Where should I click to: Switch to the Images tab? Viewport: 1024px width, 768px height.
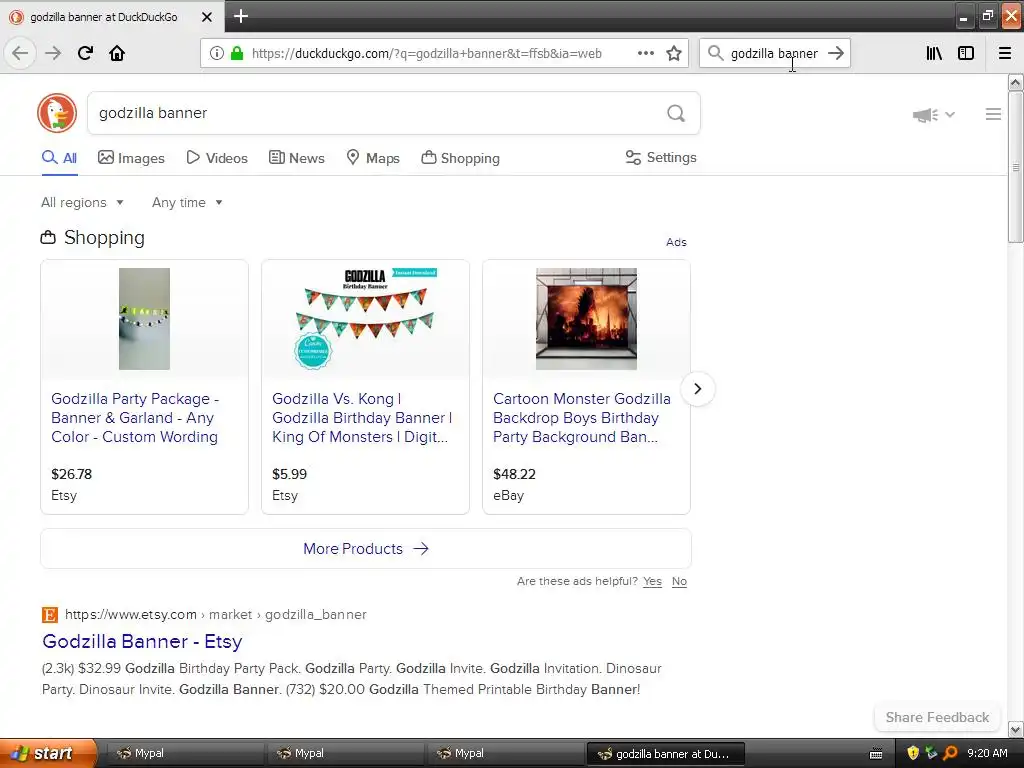(131, 158)
